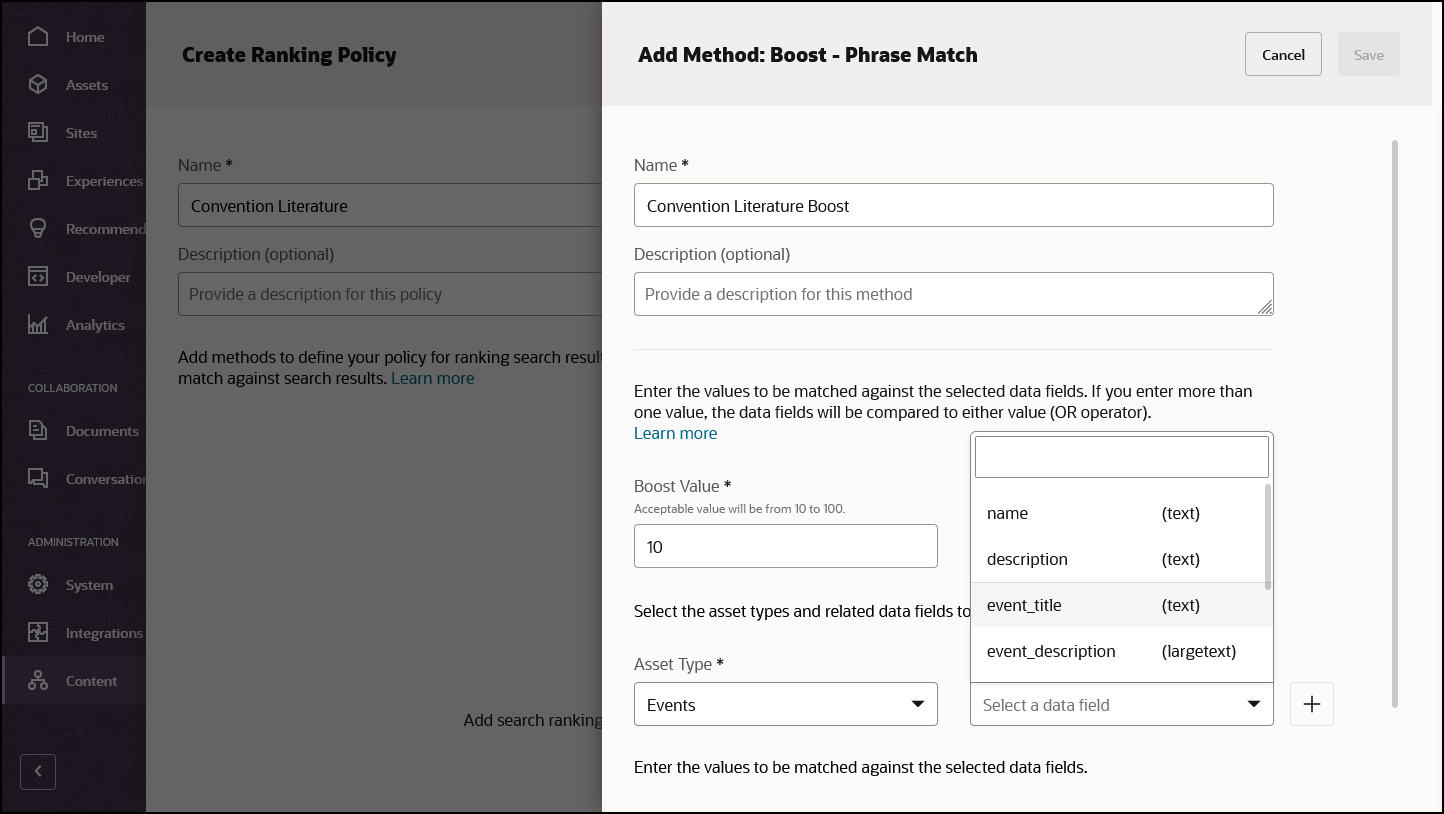Open the Select a data field dropdown

1121,705
